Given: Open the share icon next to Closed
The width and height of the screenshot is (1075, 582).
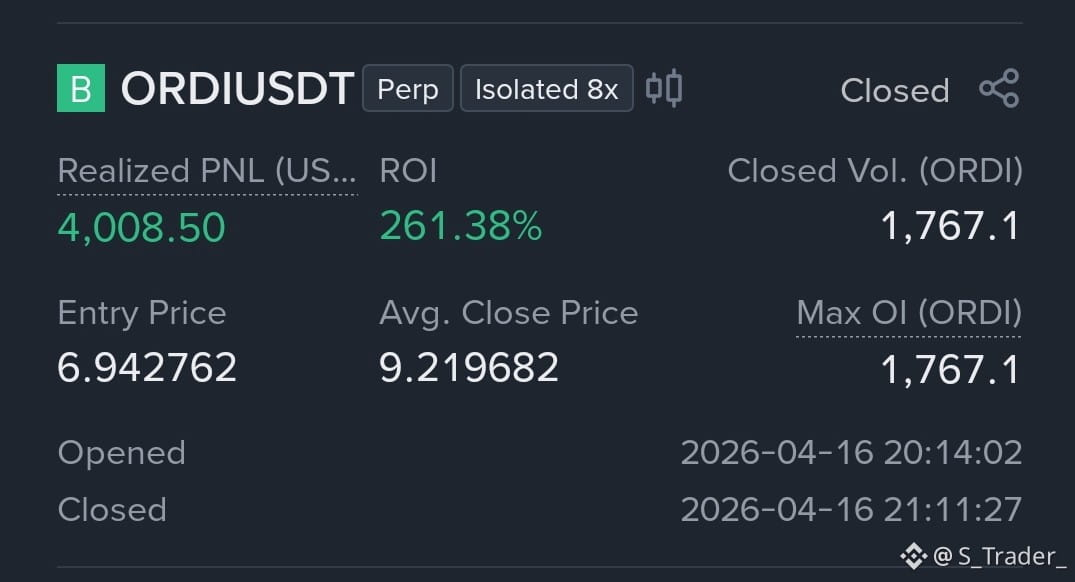Looking at the screenshot, I should pyautogui.click(x=1000, y=88).
